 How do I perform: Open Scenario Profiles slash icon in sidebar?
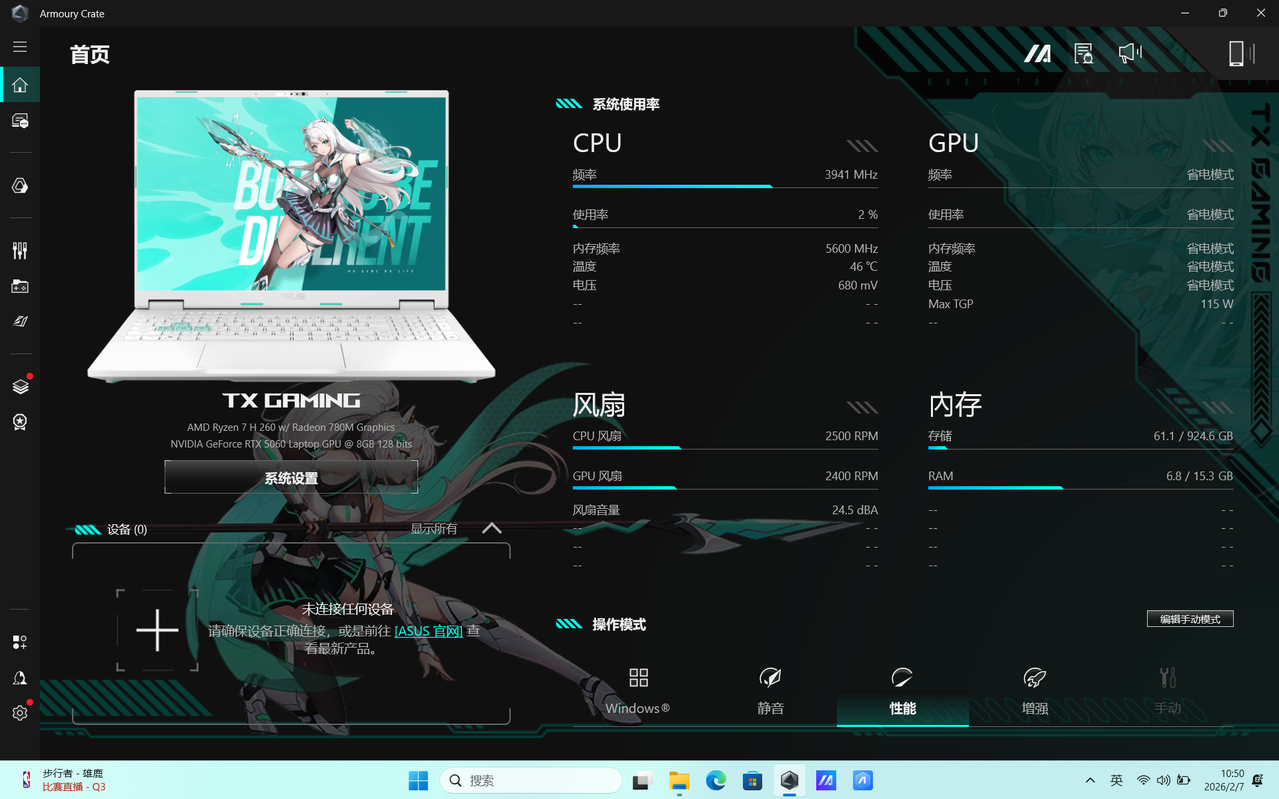[20, 321]
